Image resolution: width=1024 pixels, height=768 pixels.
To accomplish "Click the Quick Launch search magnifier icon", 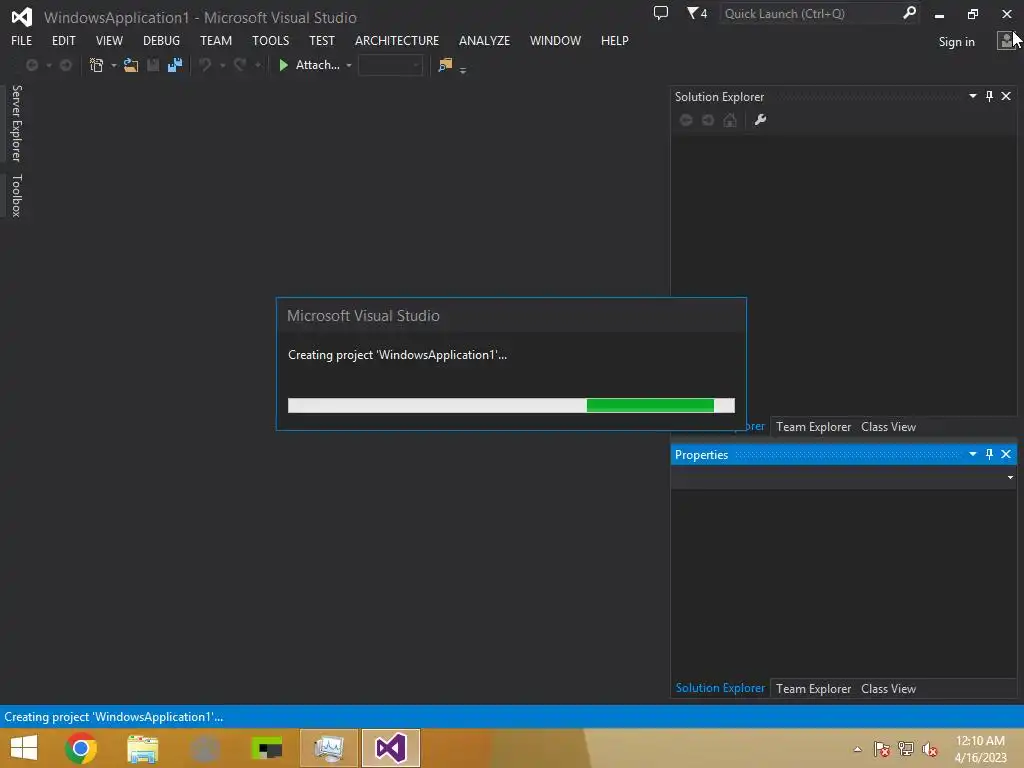I will (x=909, y=13).
